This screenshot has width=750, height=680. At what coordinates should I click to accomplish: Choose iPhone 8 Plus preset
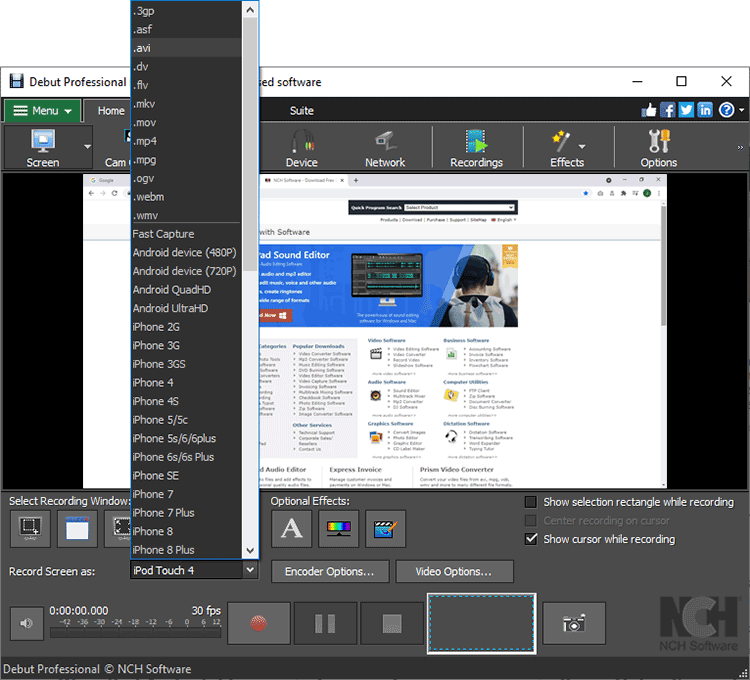(186, 550)
